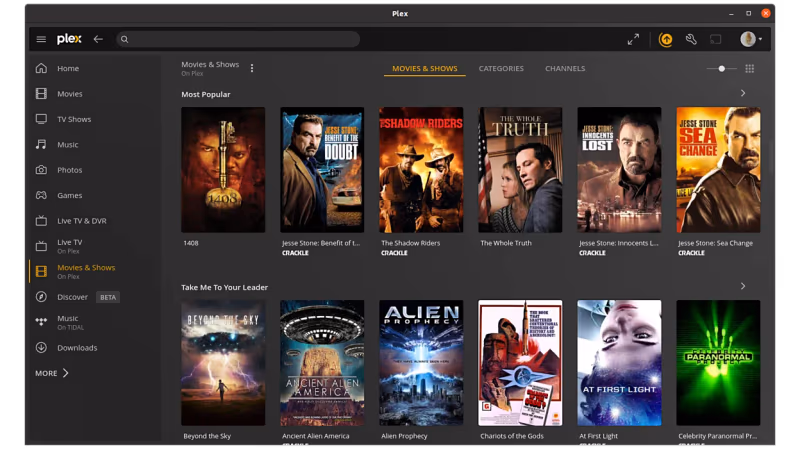Open the user avatar account menu
This screenshot has height=450, width=800.
pos(751,39)
